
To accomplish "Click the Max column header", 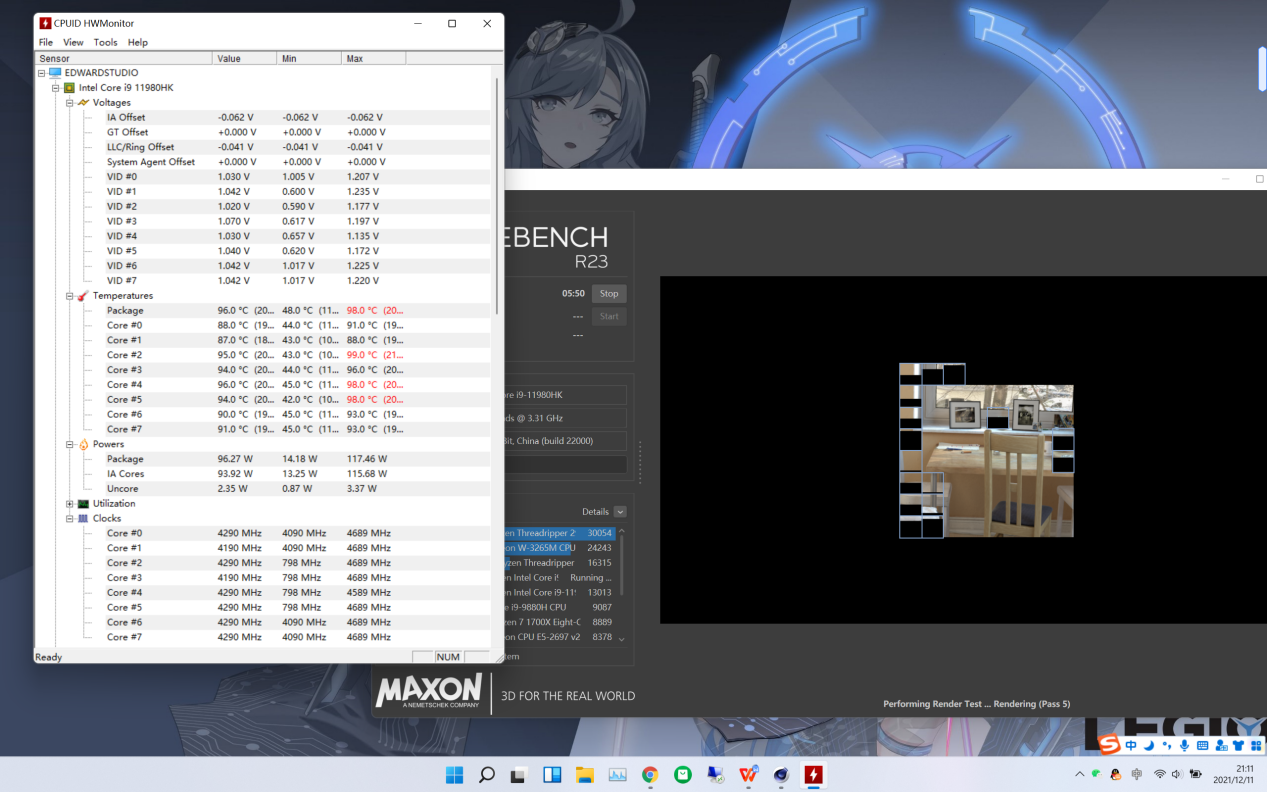I will pyautogui.click(x=373, y=58).
